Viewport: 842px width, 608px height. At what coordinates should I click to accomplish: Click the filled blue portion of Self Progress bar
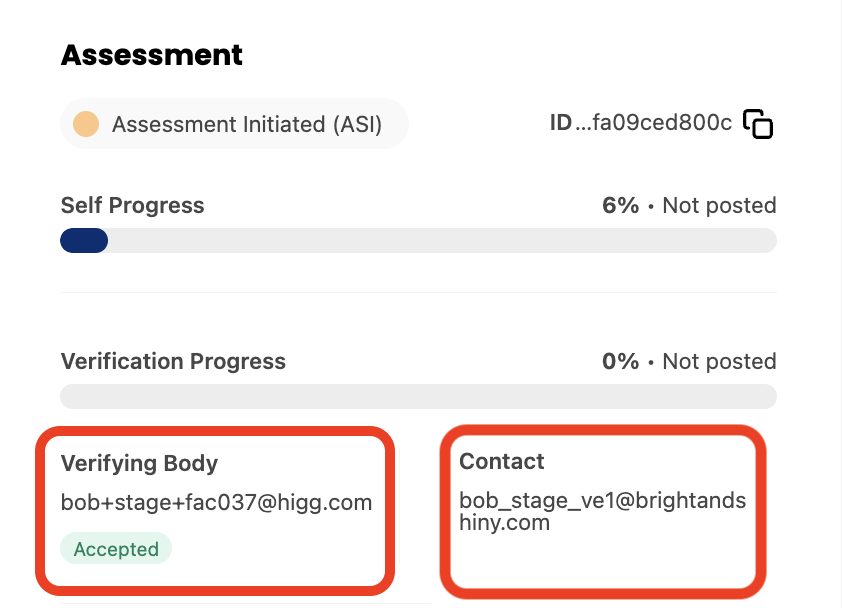tap(84, 240)
